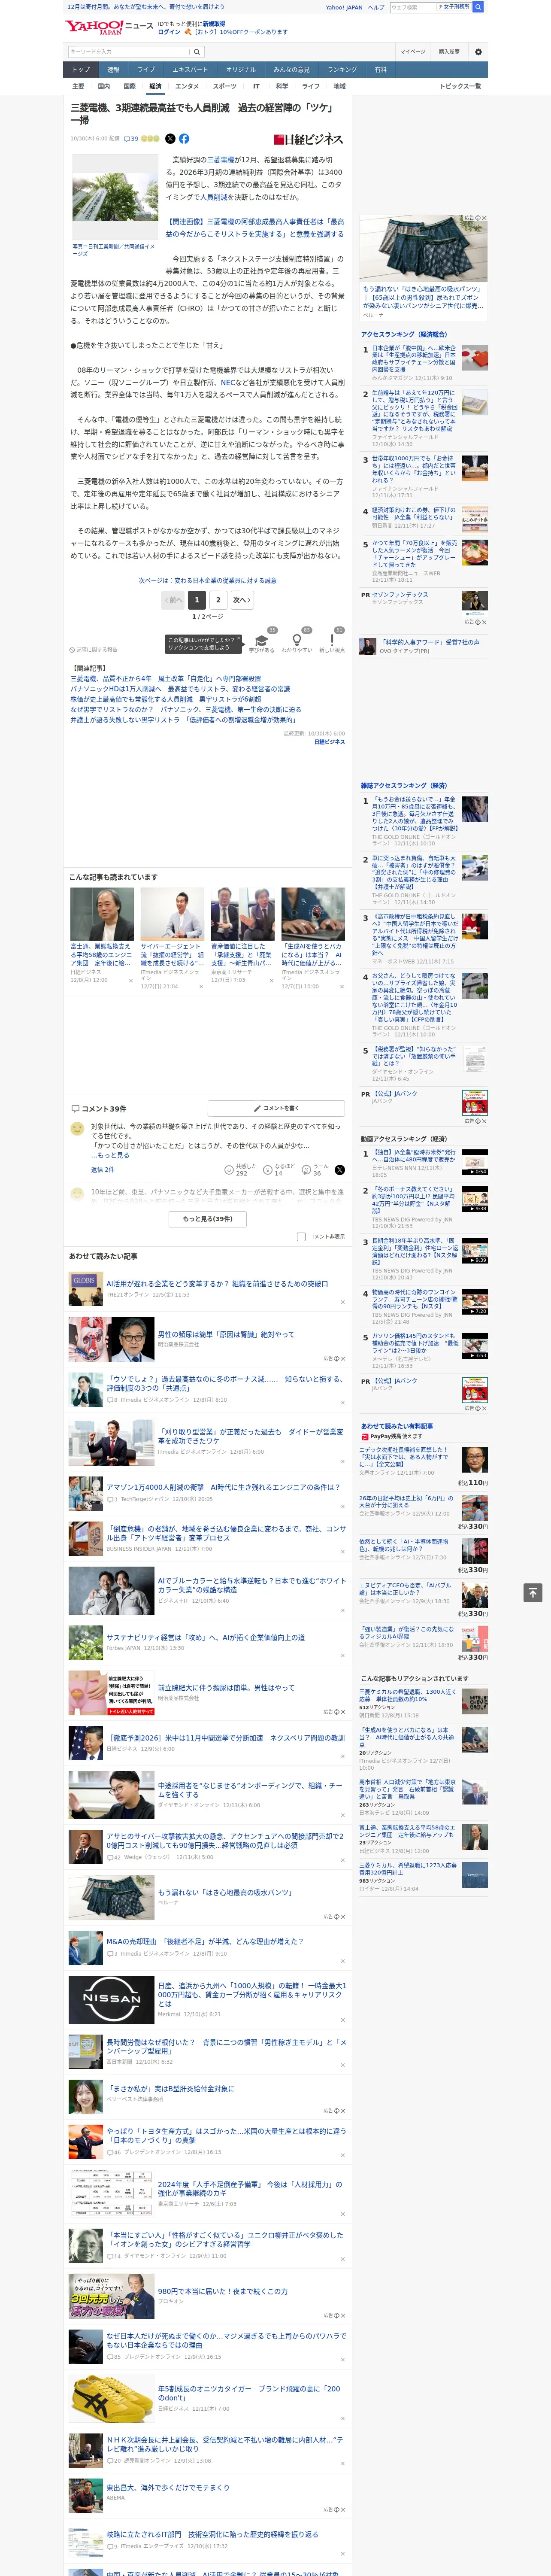Click 返信 2件 under first comment
This screenshot has width=551, height=2576.
point(103,1169)
